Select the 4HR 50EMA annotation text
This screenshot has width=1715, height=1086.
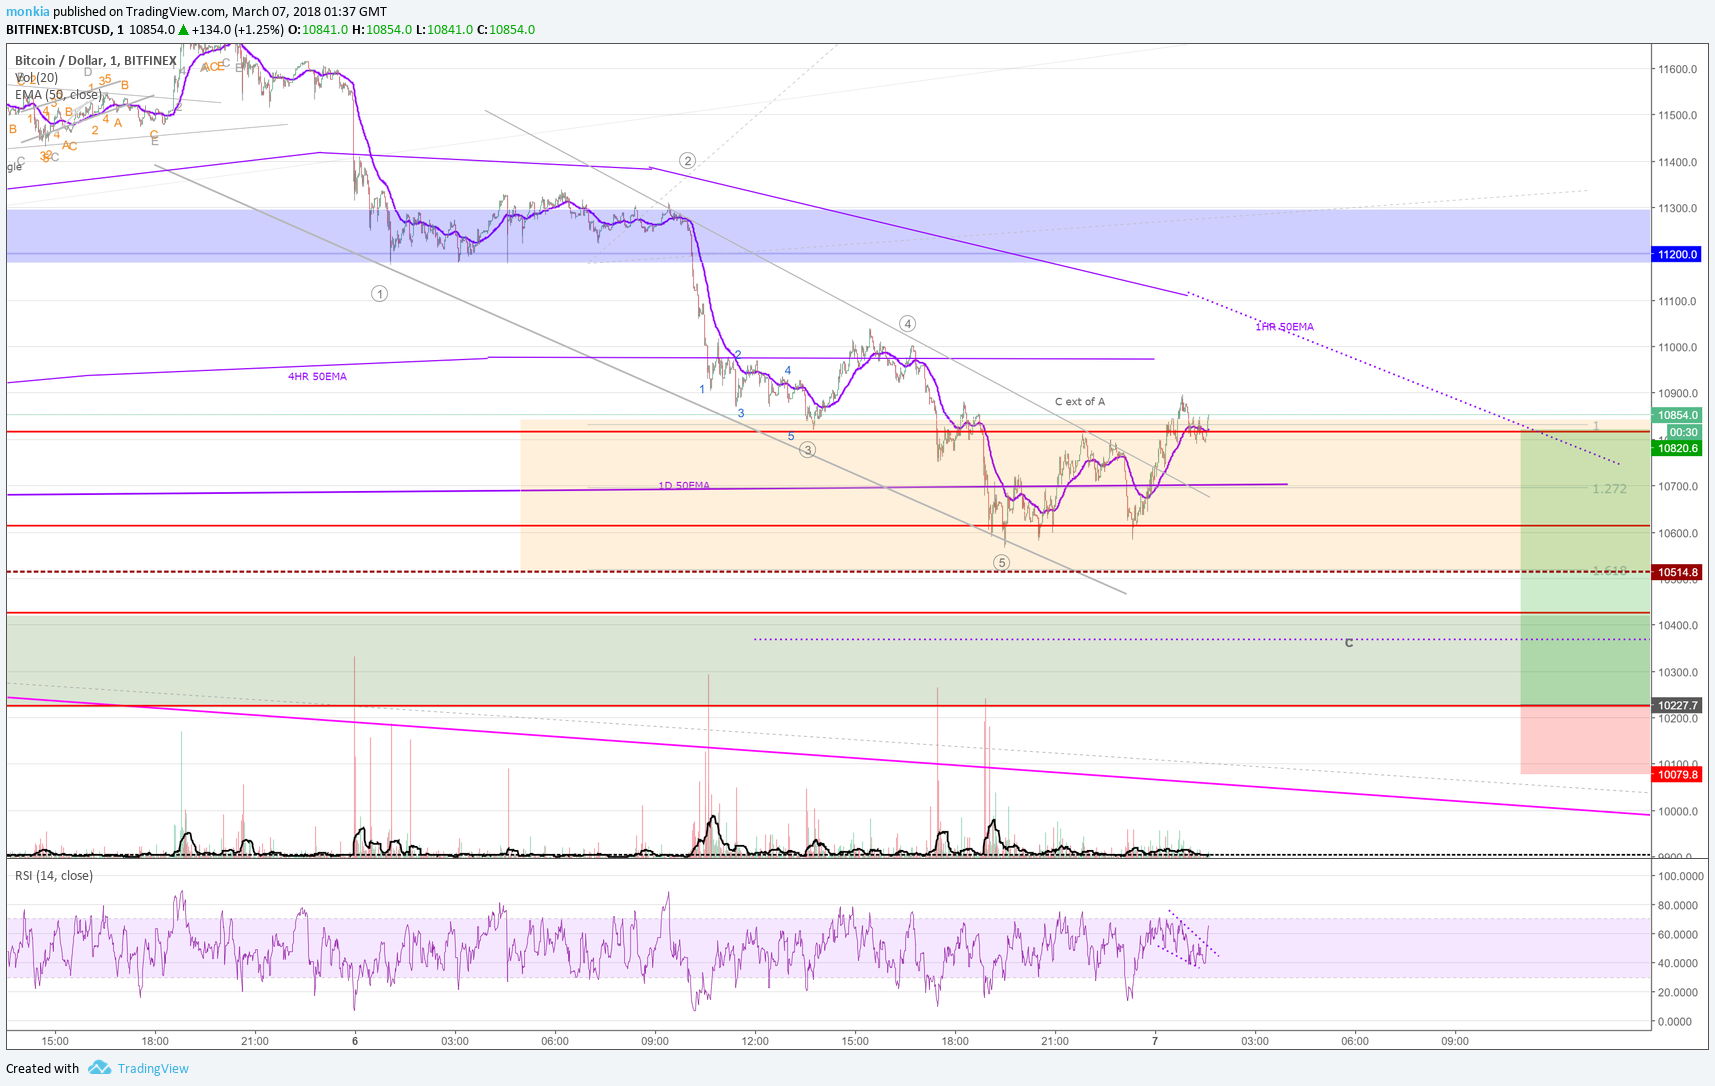point(317,377)
